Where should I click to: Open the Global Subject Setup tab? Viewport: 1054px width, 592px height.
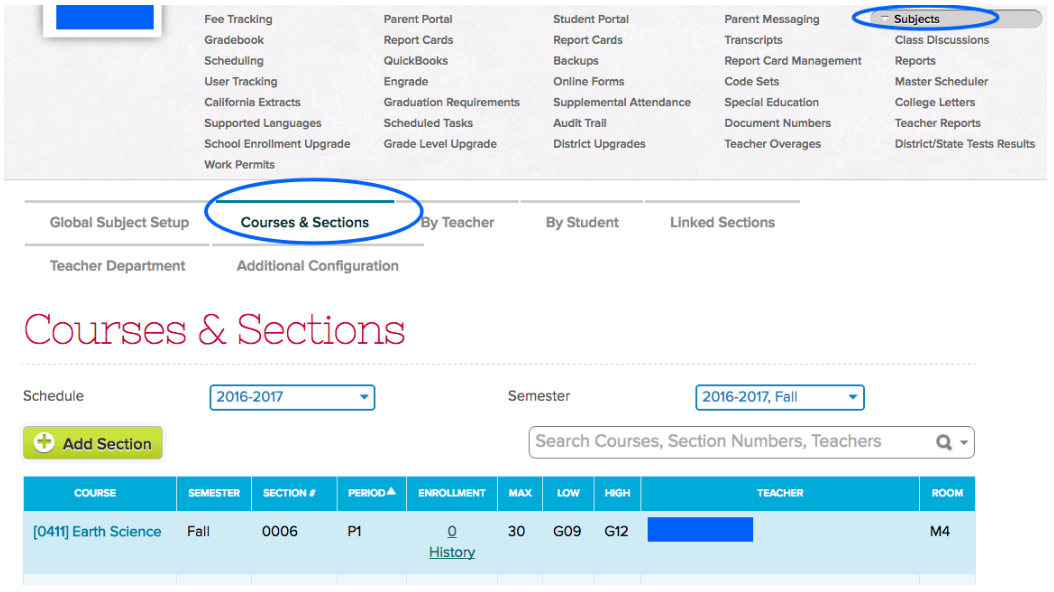click(x=119, y=222)
